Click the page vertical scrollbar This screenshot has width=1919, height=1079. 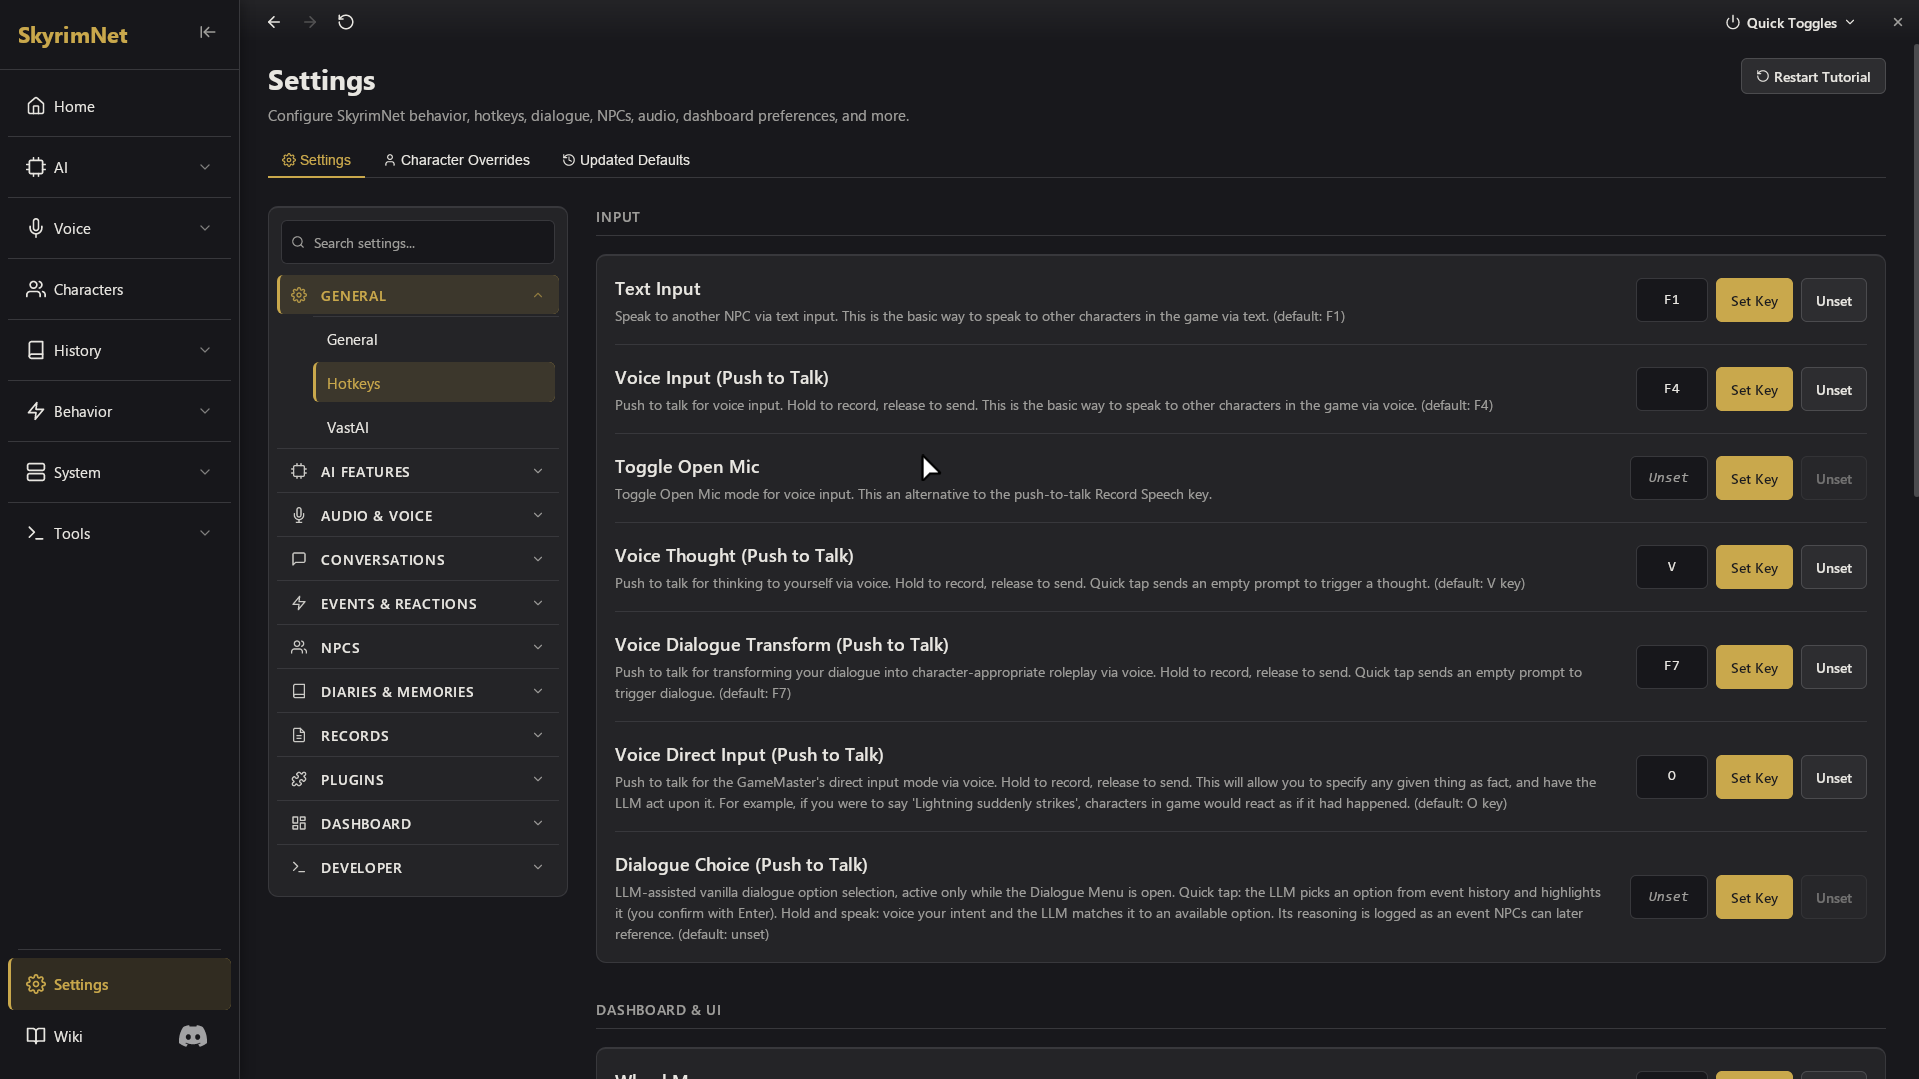coord(1915,270)
